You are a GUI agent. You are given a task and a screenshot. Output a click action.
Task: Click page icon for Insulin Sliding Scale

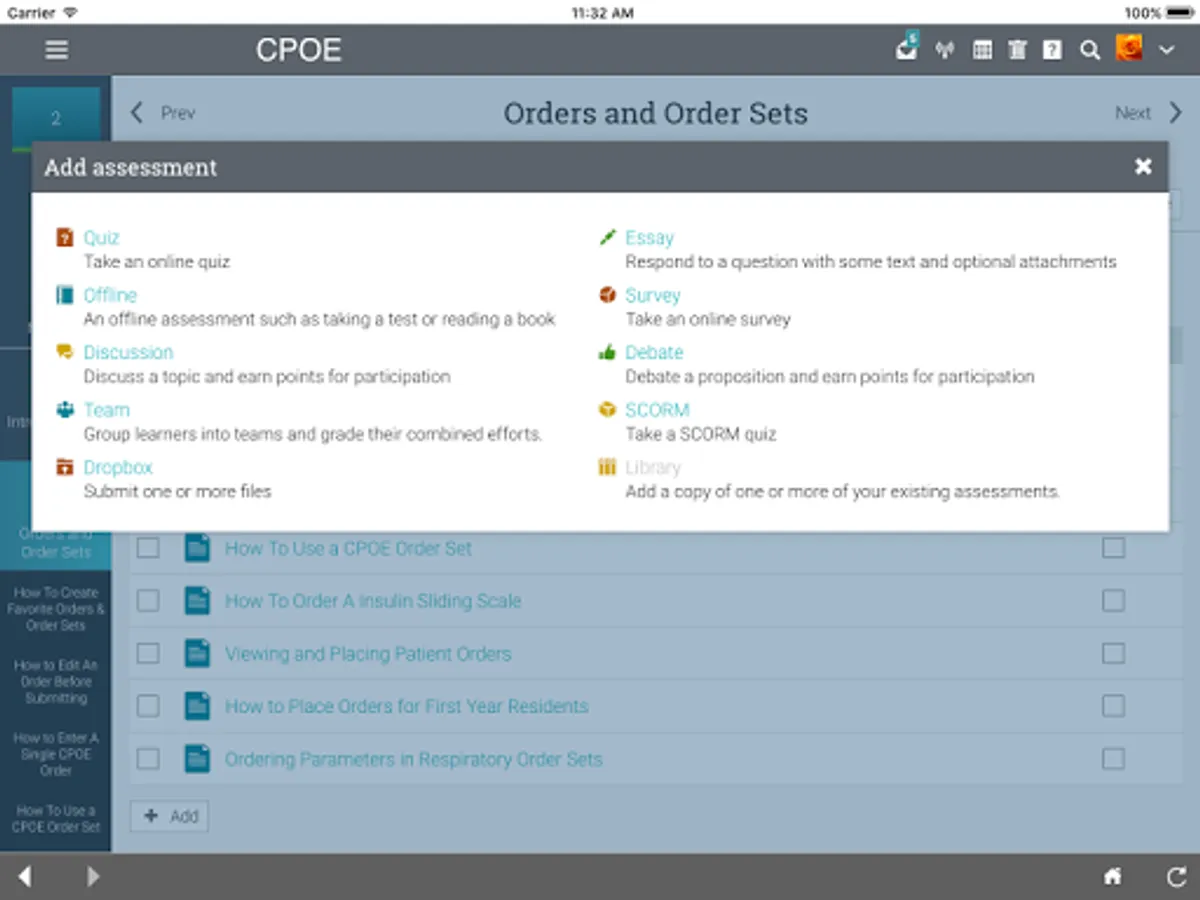(198, 601)
